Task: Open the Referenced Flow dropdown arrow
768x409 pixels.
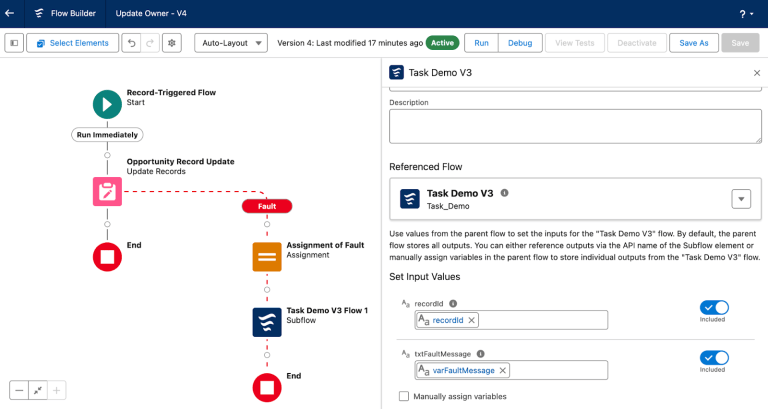Action: (x=741, y=199)
